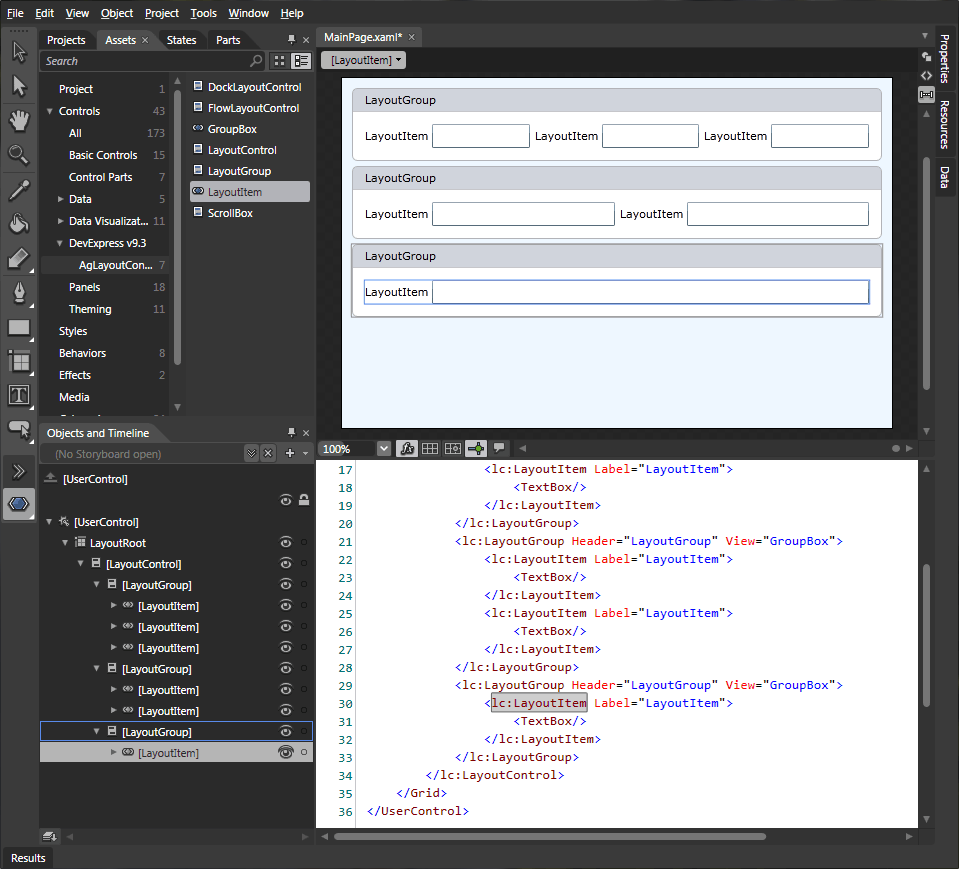Select the Paint Bucket tool
959x869 pixels.
(19, 224)
